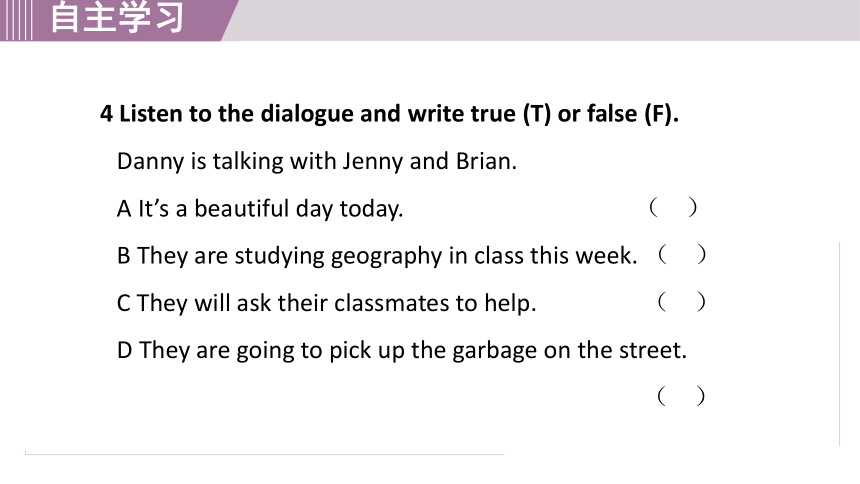Select the 自主学习 header title

[x=117, y=17]
